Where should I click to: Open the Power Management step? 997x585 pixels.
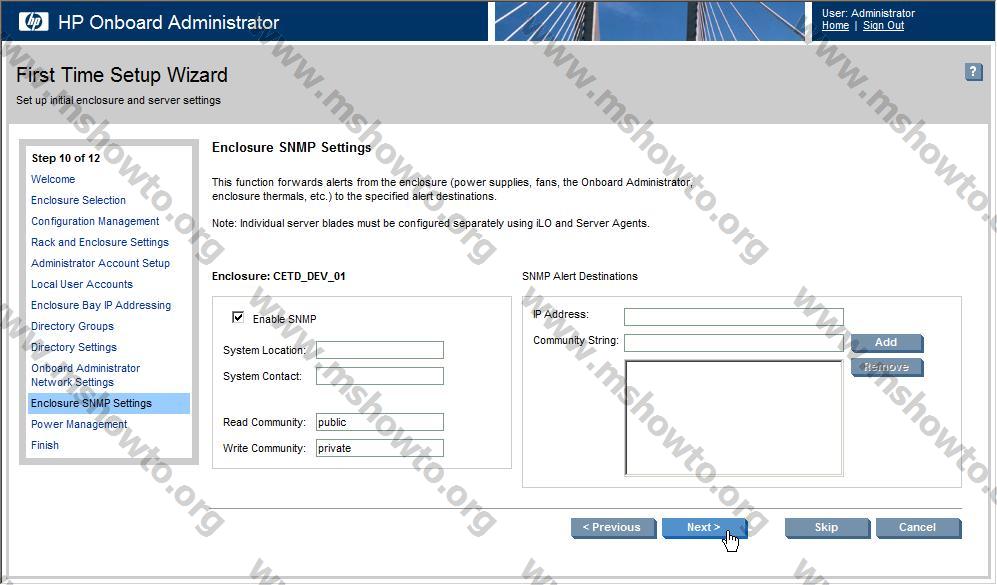point(79,424)
